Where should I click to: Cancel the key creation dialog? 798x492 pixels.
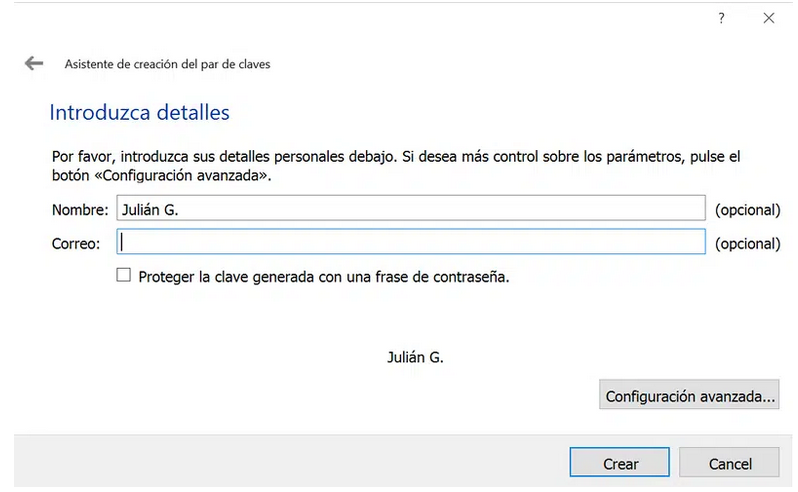point(729,464)
